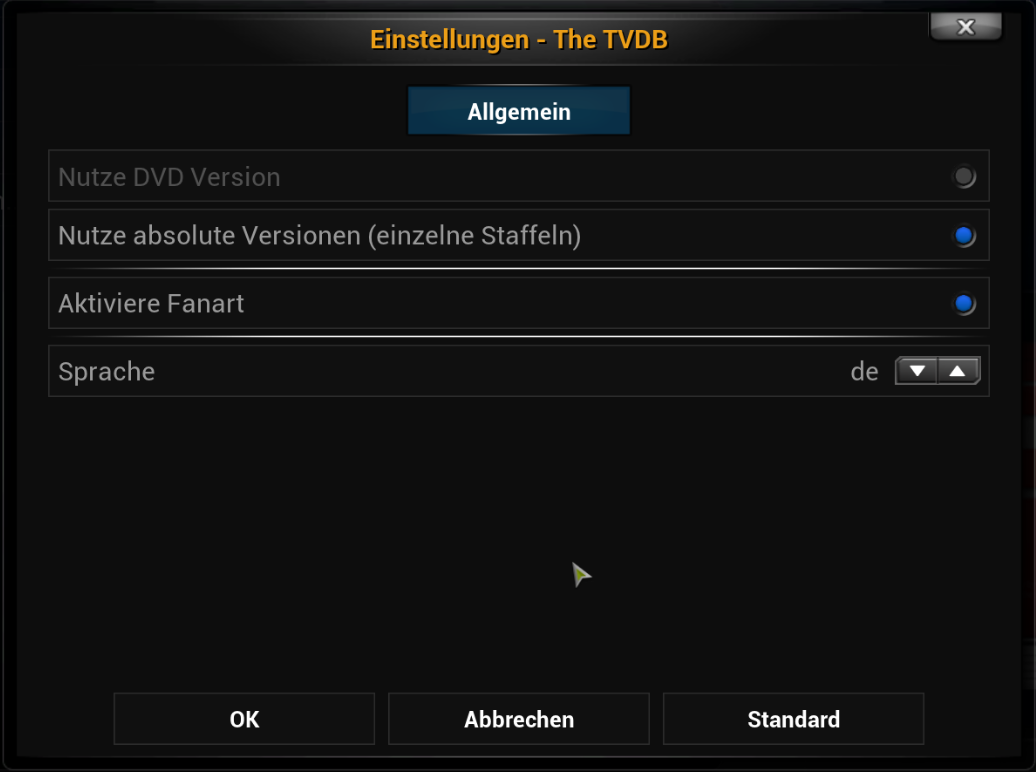Viewport: 1036px width, 772px height.
Task: Click the Sprache down arrow icon
Action: click(x=916, y=371)
